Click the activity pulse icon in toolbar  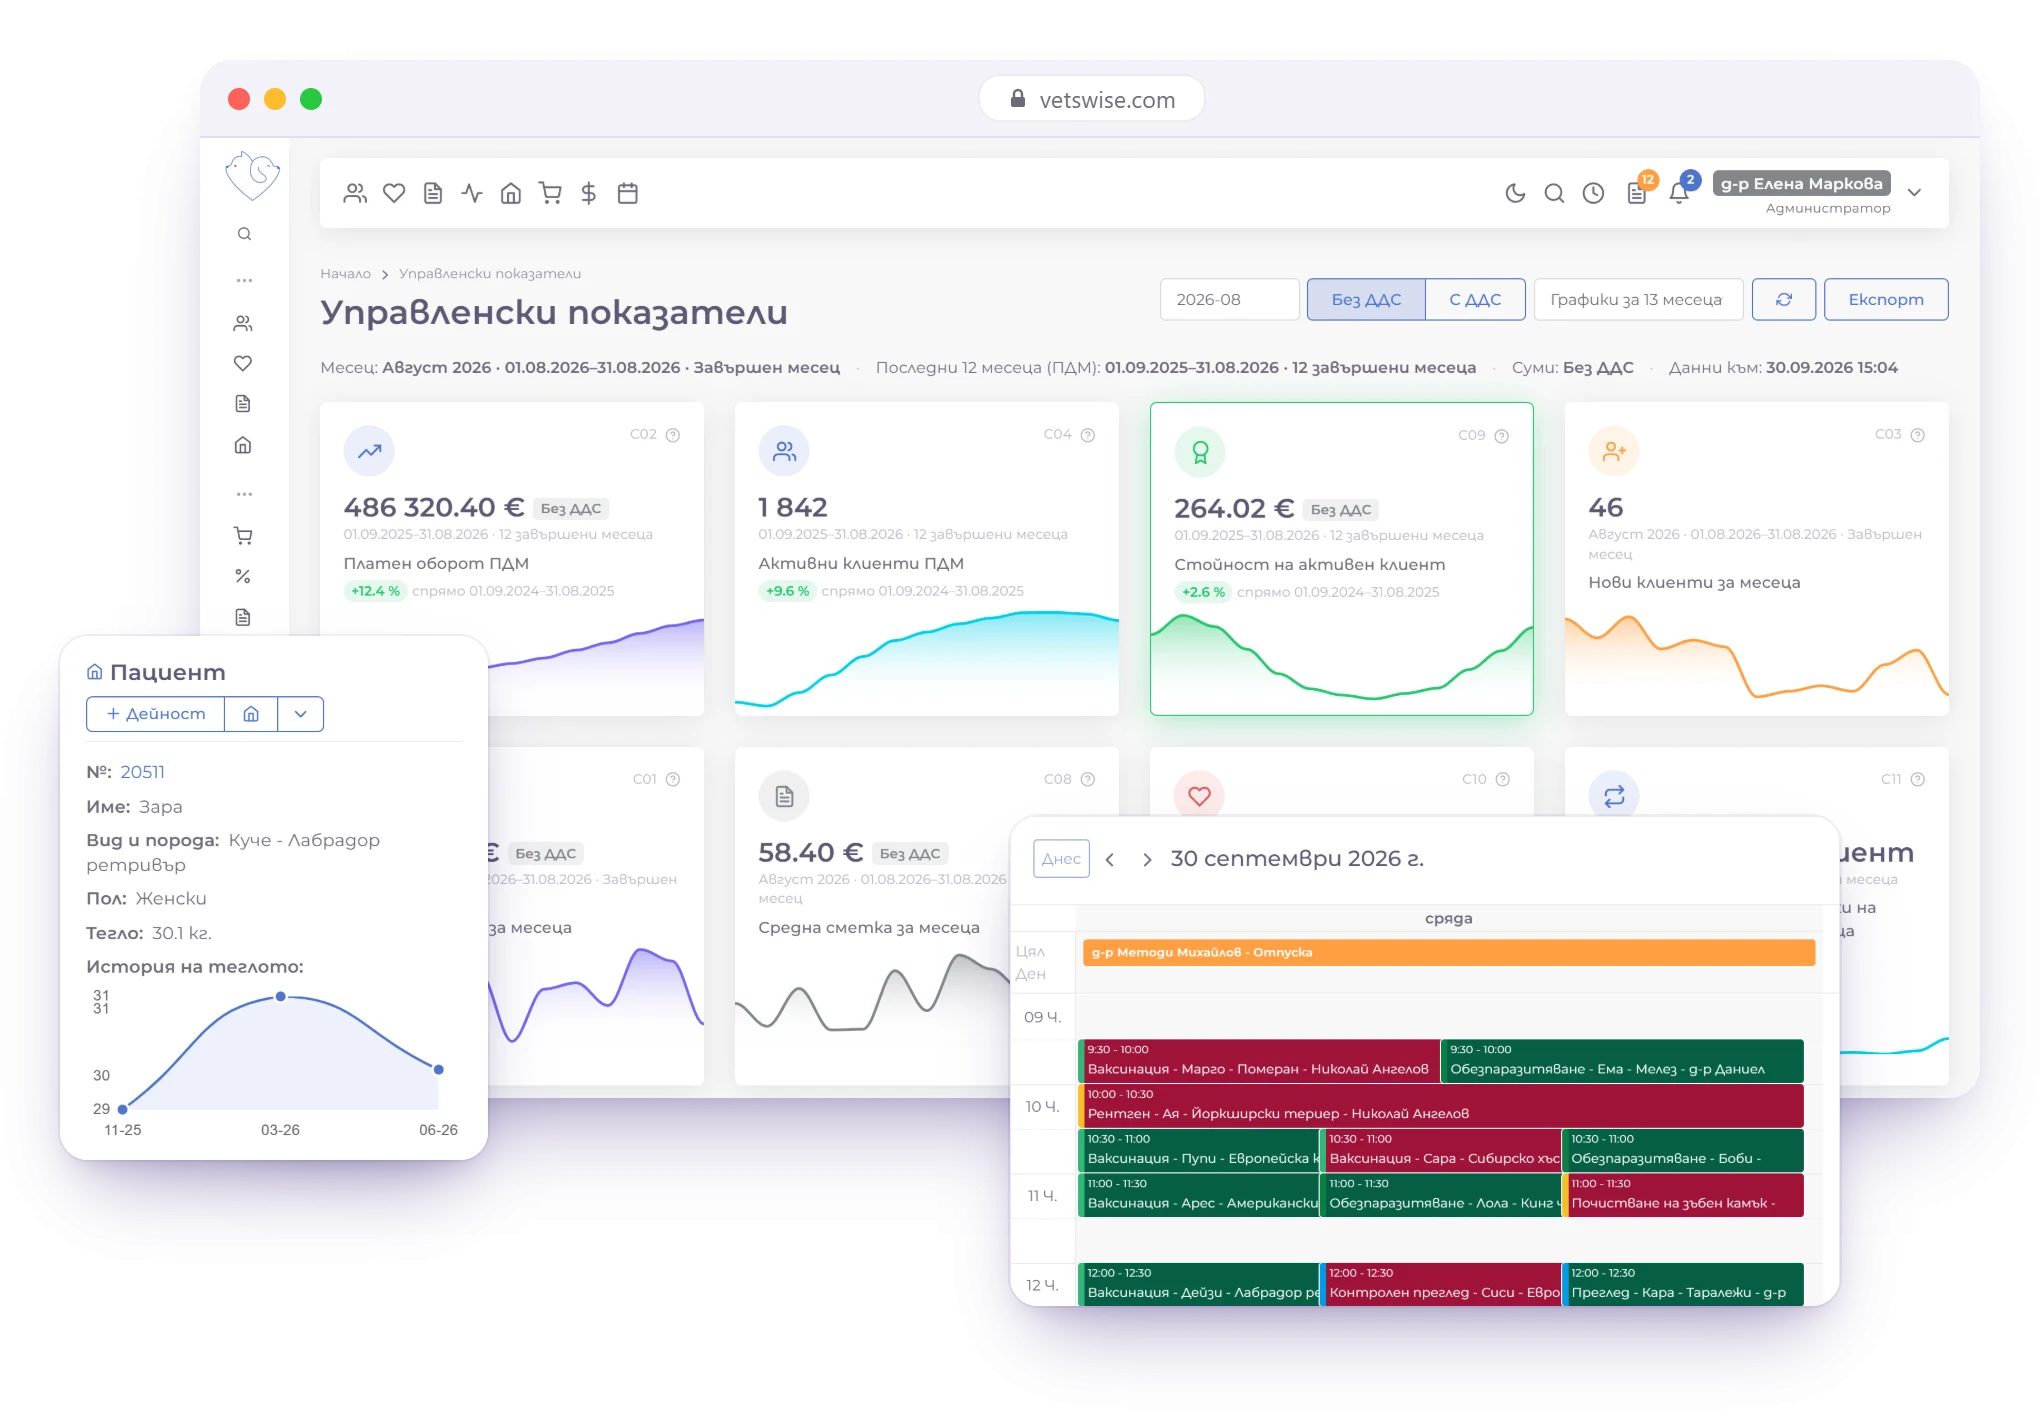pyautogui.click(x=472, y=193)
